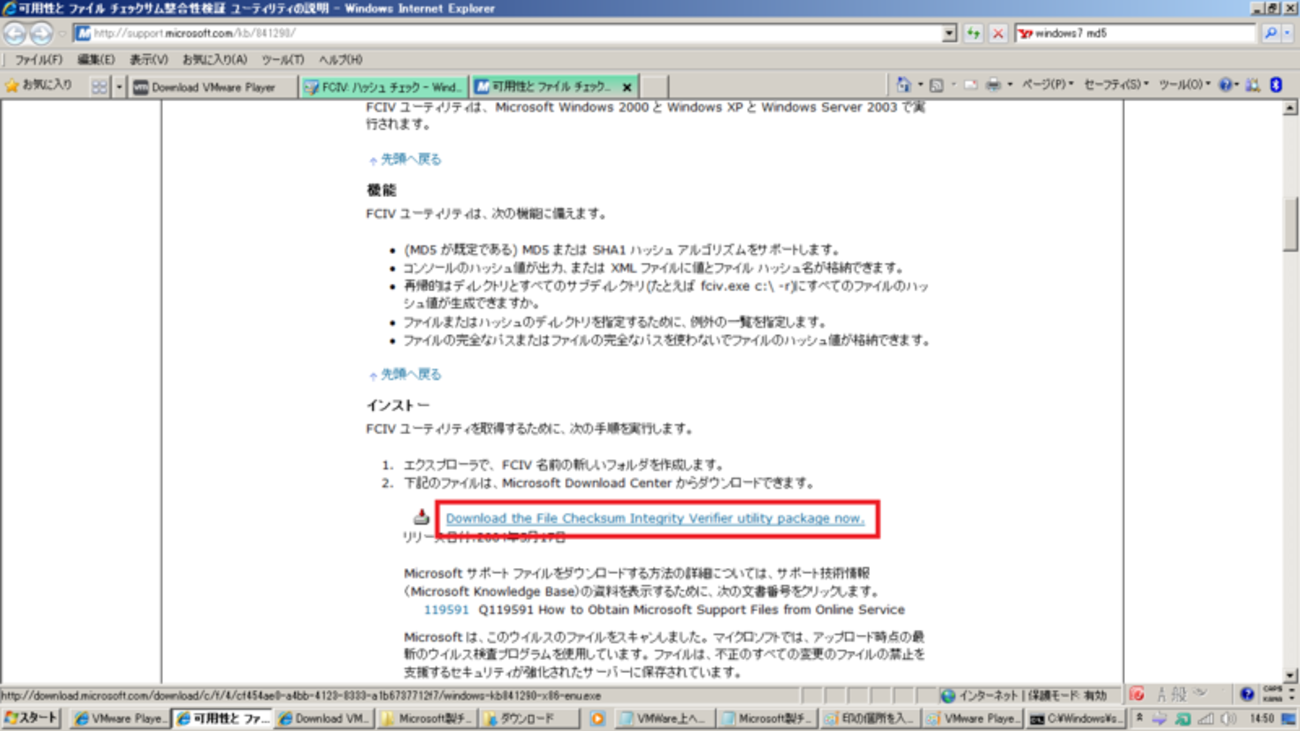Open the Safety (セーフティ) dropdown menu
Viewport: 1300px width, 731px height.
tap(1116, 86)
